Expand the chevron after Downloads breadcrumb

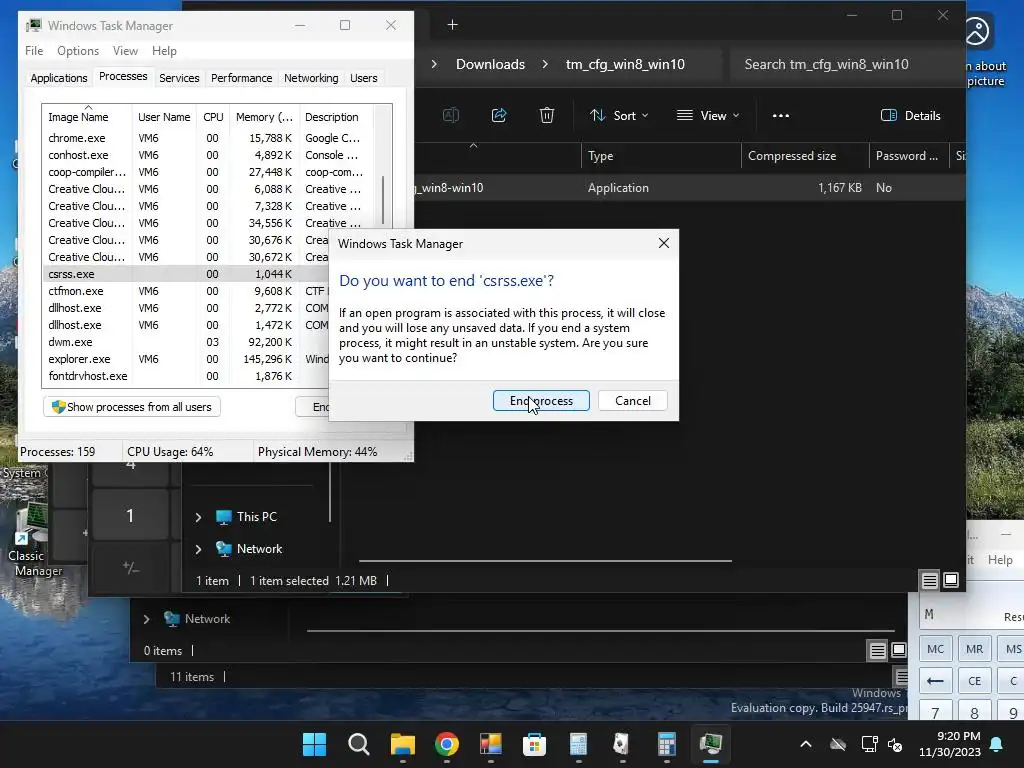click(x=545, y=64)
